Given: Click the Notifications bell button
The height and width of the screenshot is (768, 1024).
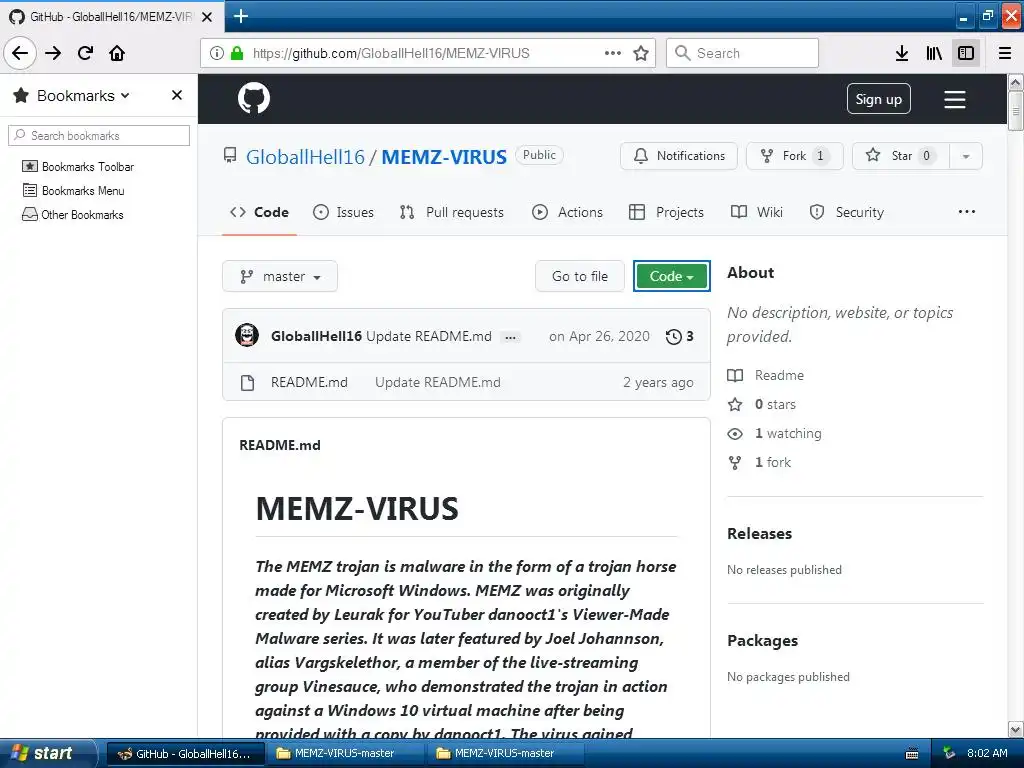Looking at the screenshot, I should click(x=679, y=156).
